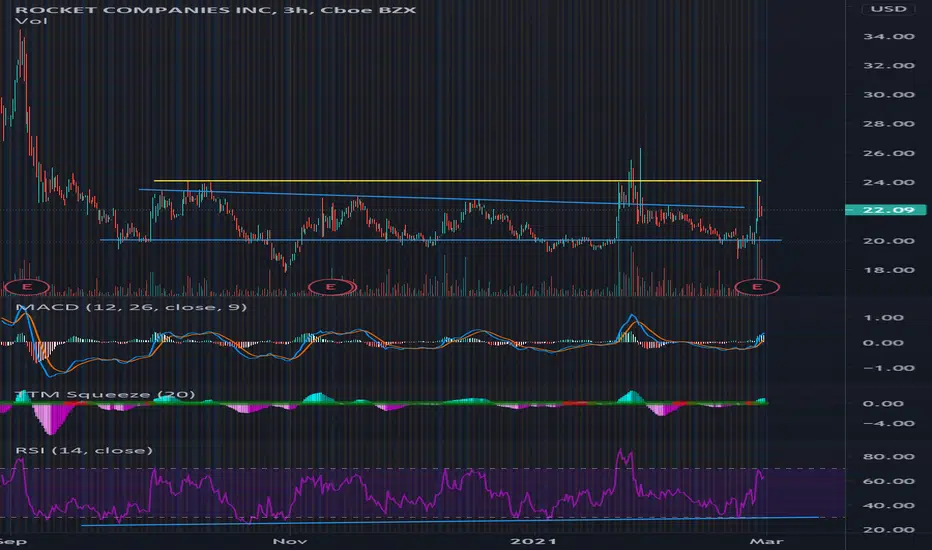This screenshot has width=932, height=550.
Task: Click the -4.00 TTM Squeeze axis label
Action: [887, 423]
